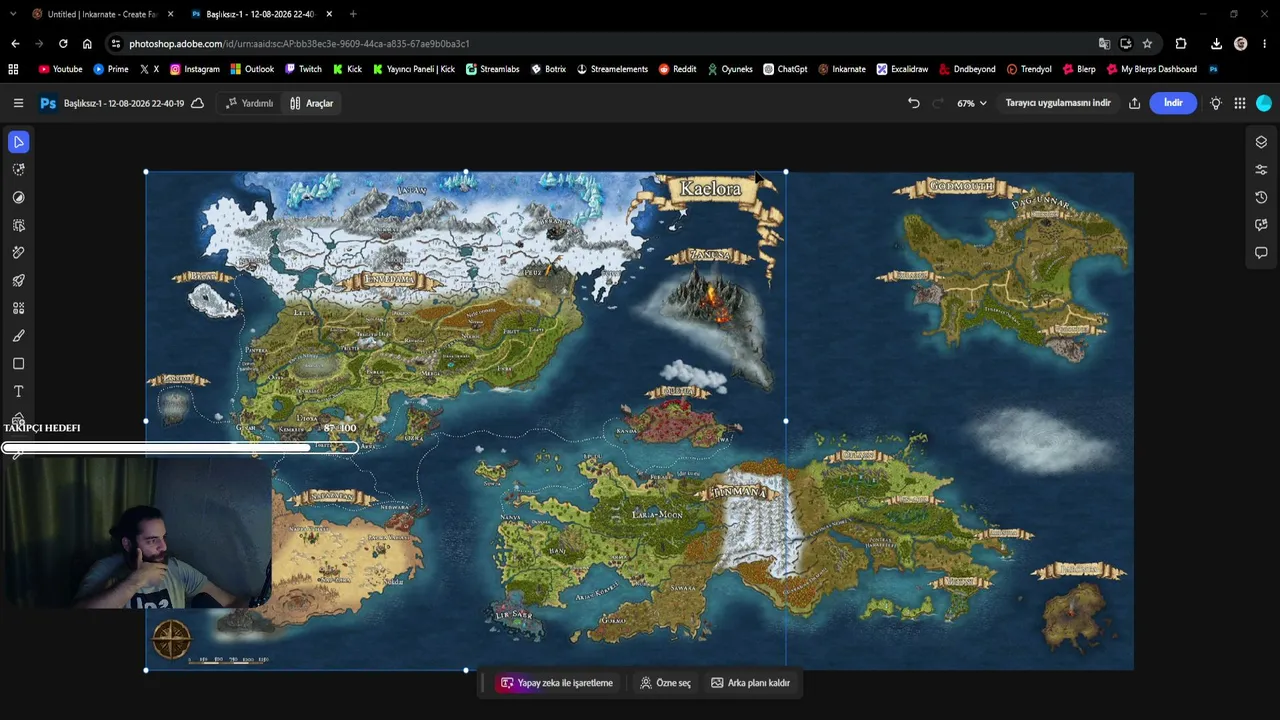Go back in the browser
Image resolution: width=1280 pixels, height=720 pixels.
point(15,44)
